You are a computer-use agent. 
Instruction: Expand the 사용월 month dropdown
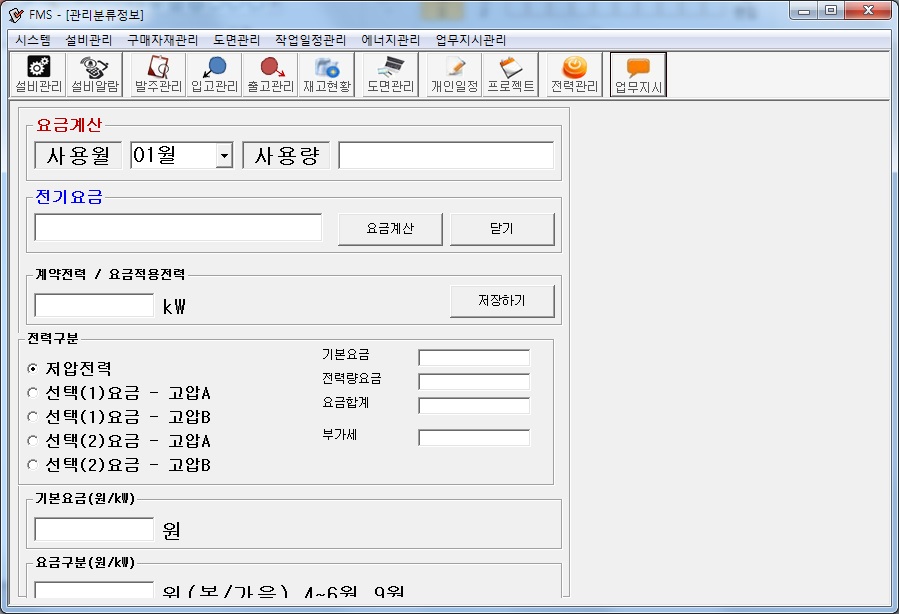pos(224,156)
